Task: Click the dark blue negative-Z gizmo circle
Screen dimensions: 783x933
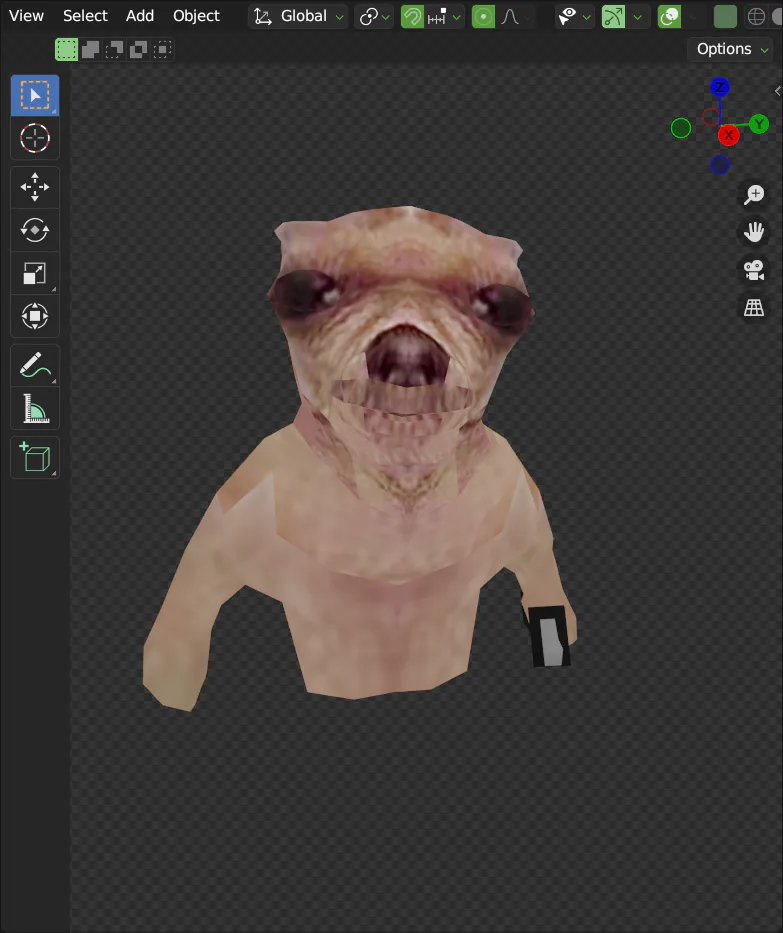Action: coord(720,165)
